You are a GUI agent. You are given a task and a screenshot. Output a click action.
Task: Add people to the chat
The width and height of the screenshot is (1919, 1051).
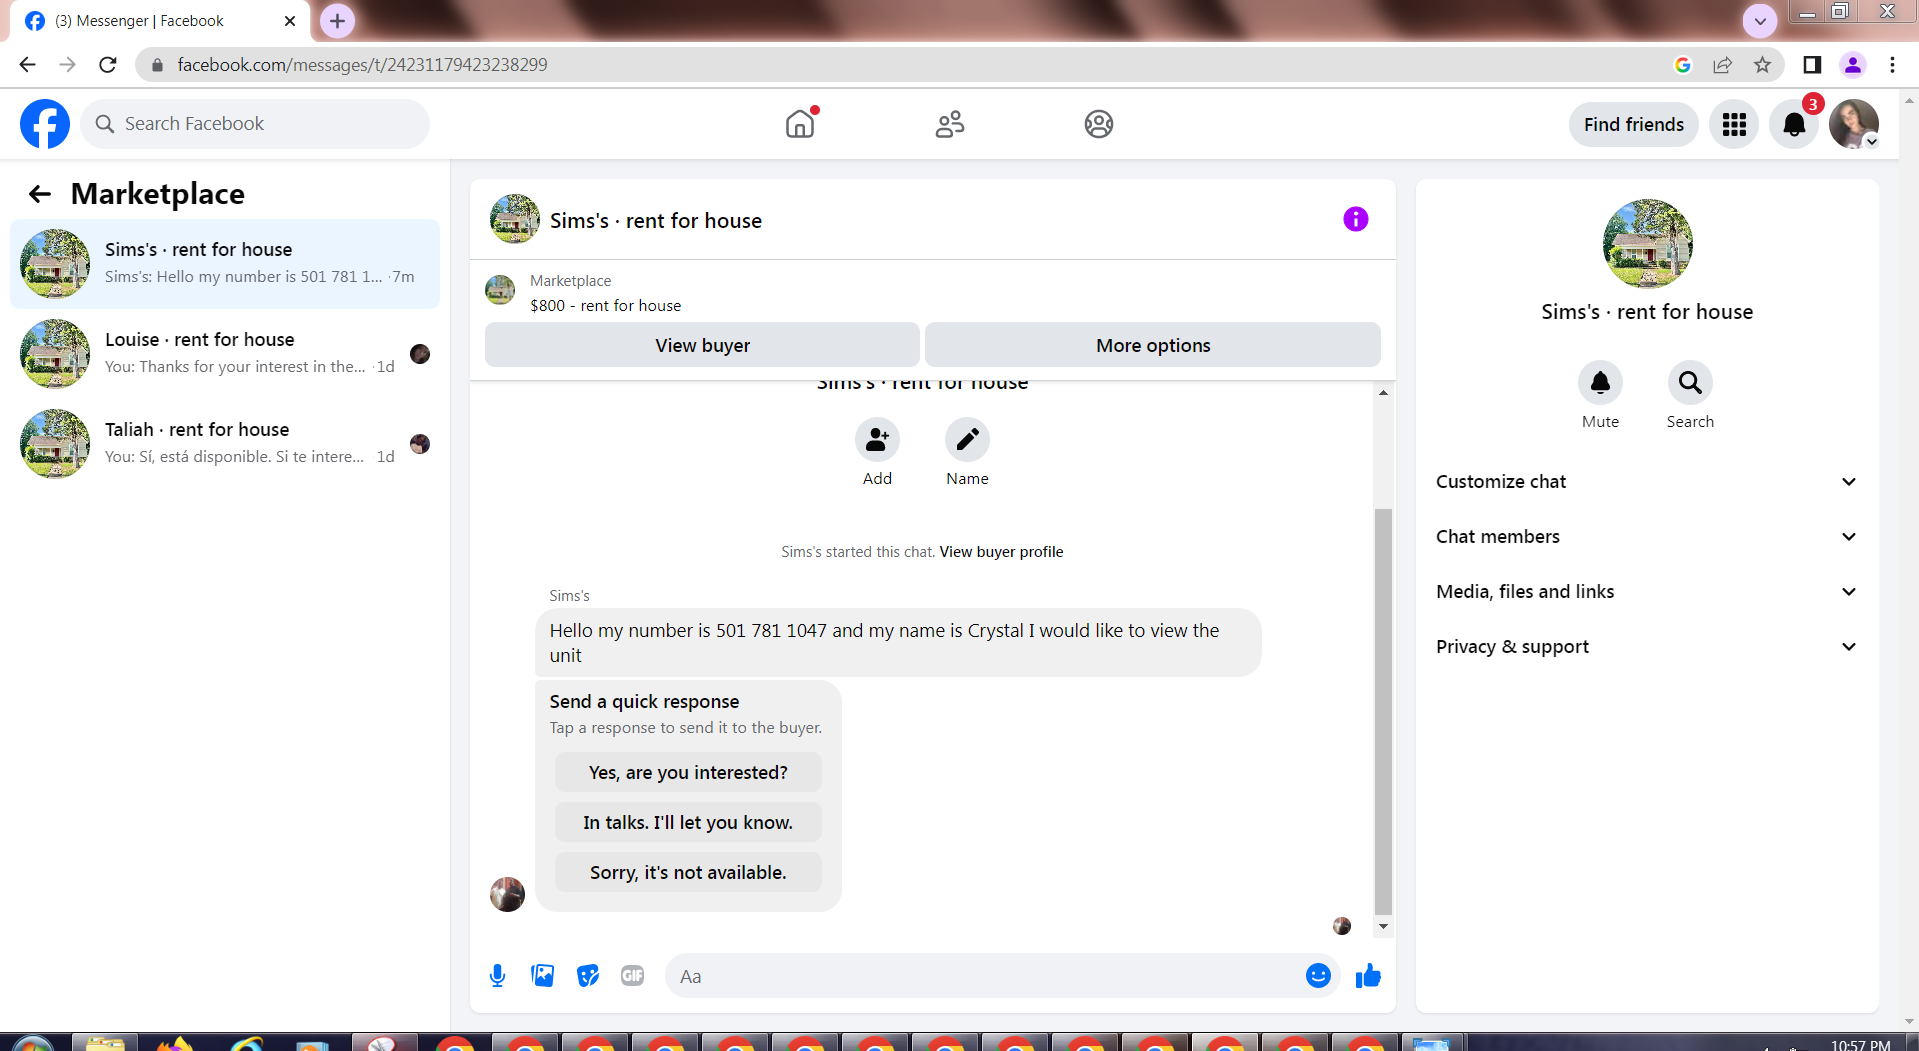tap(877, 440)
